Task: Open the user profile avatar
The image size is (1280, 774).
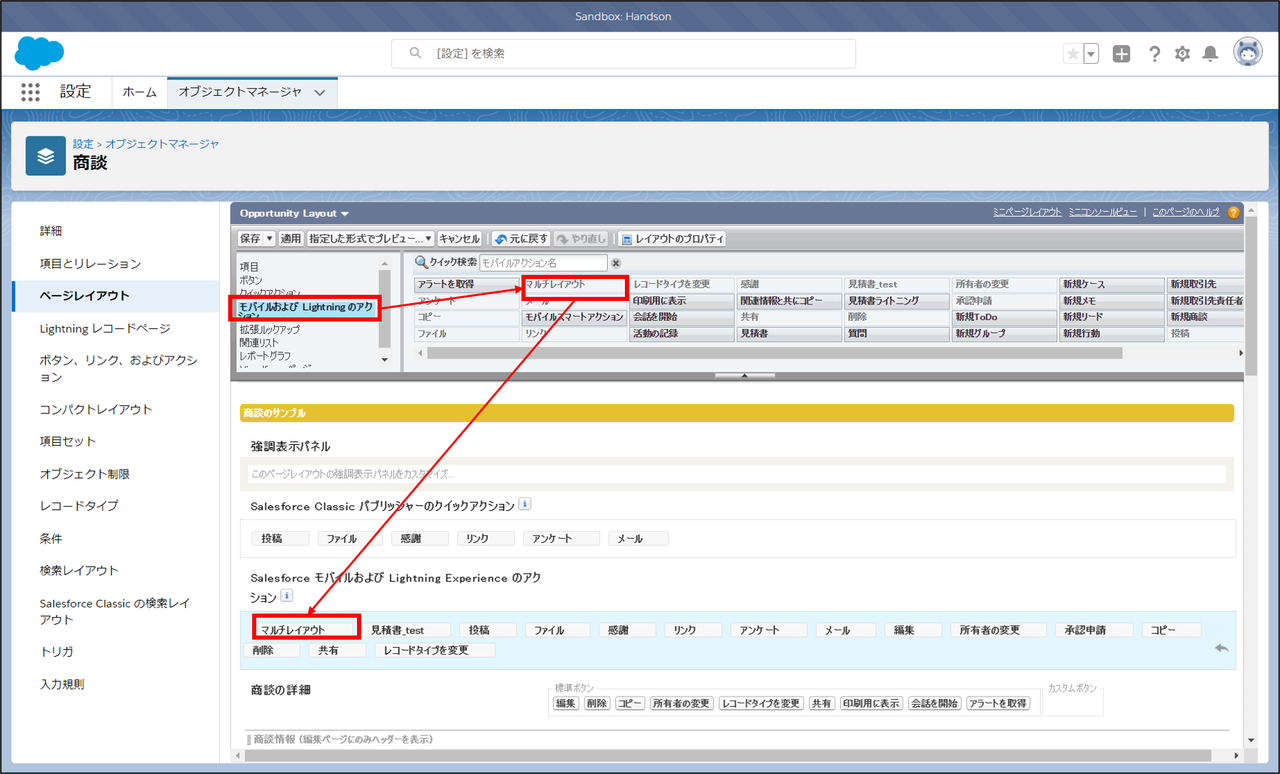Action: (1247, 53)
